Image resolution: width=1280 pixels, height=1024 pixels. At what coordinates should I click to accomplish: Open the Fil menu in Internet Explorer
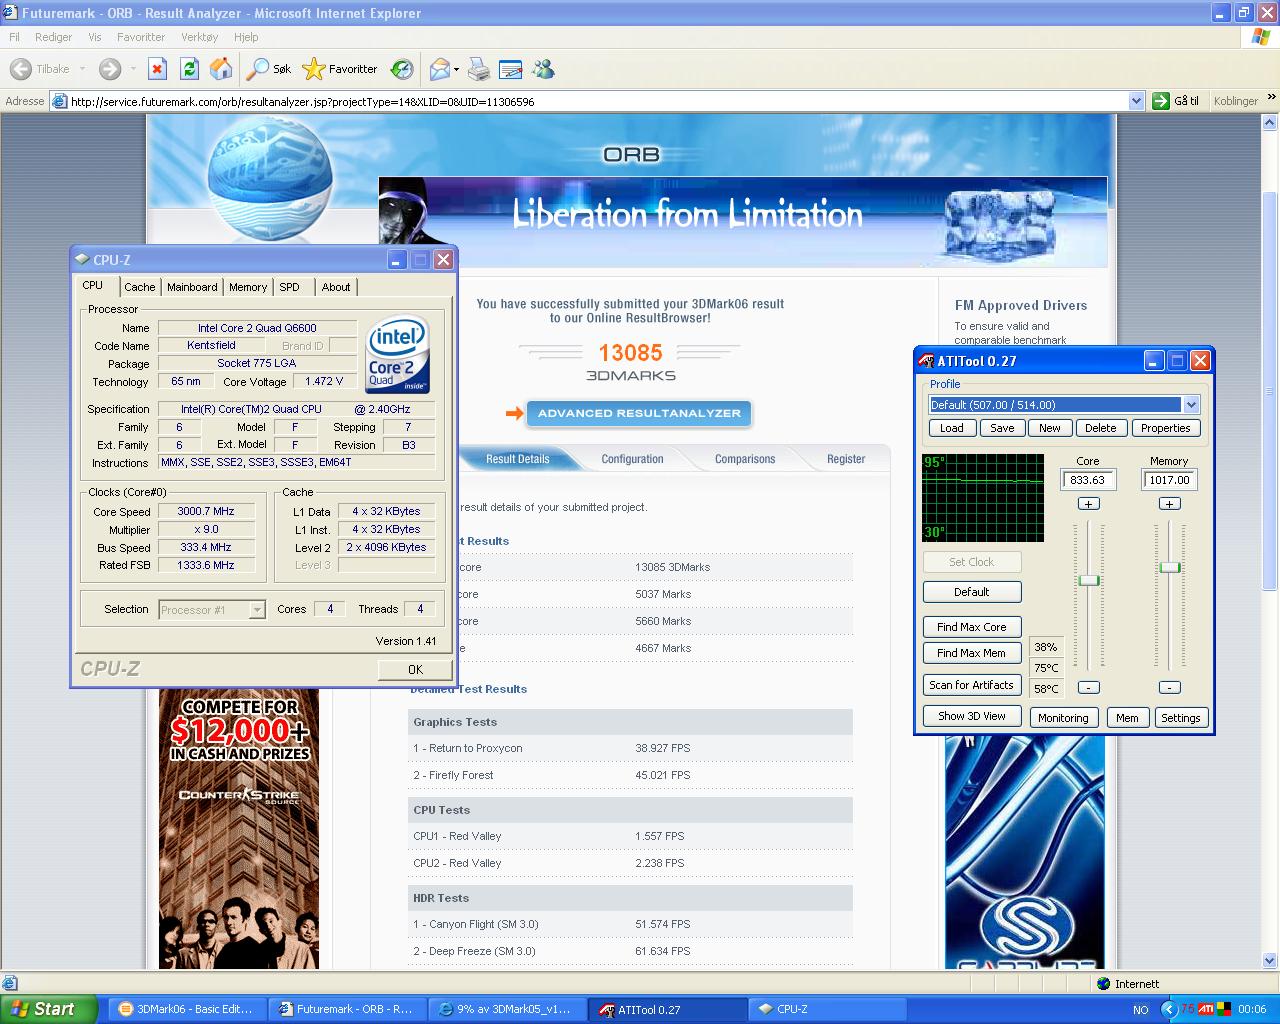pos(14,37)
